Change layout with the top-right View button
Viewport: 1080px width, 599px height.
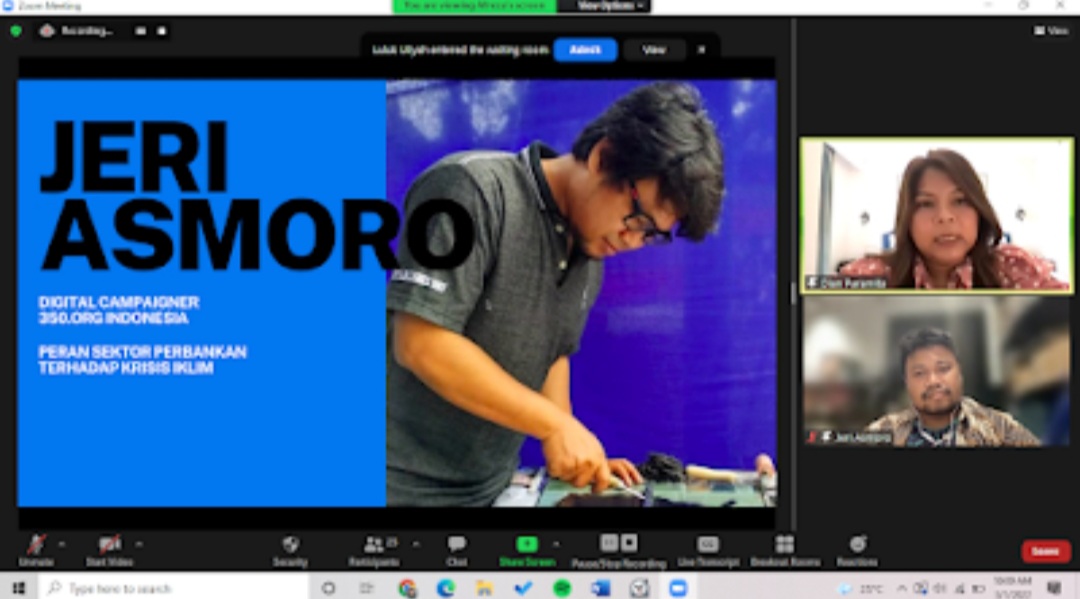1051,30
